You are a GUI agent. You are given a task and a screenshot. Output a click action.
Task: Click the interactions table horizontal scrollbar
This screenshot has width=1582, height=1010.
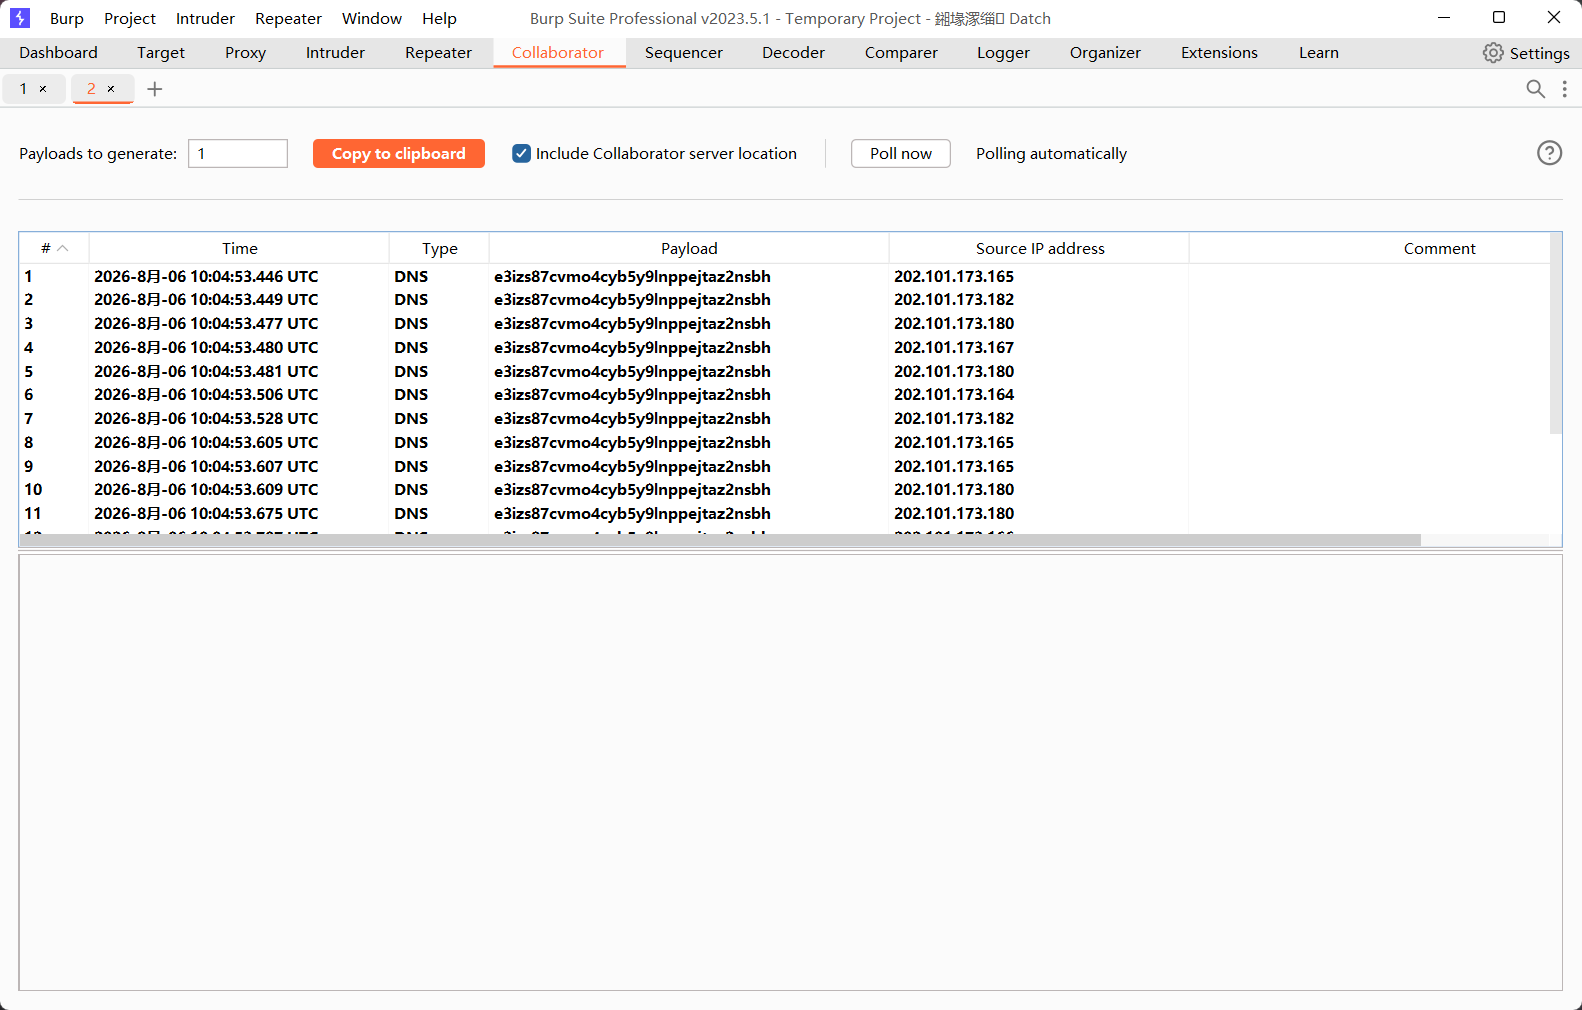(720, 540)
